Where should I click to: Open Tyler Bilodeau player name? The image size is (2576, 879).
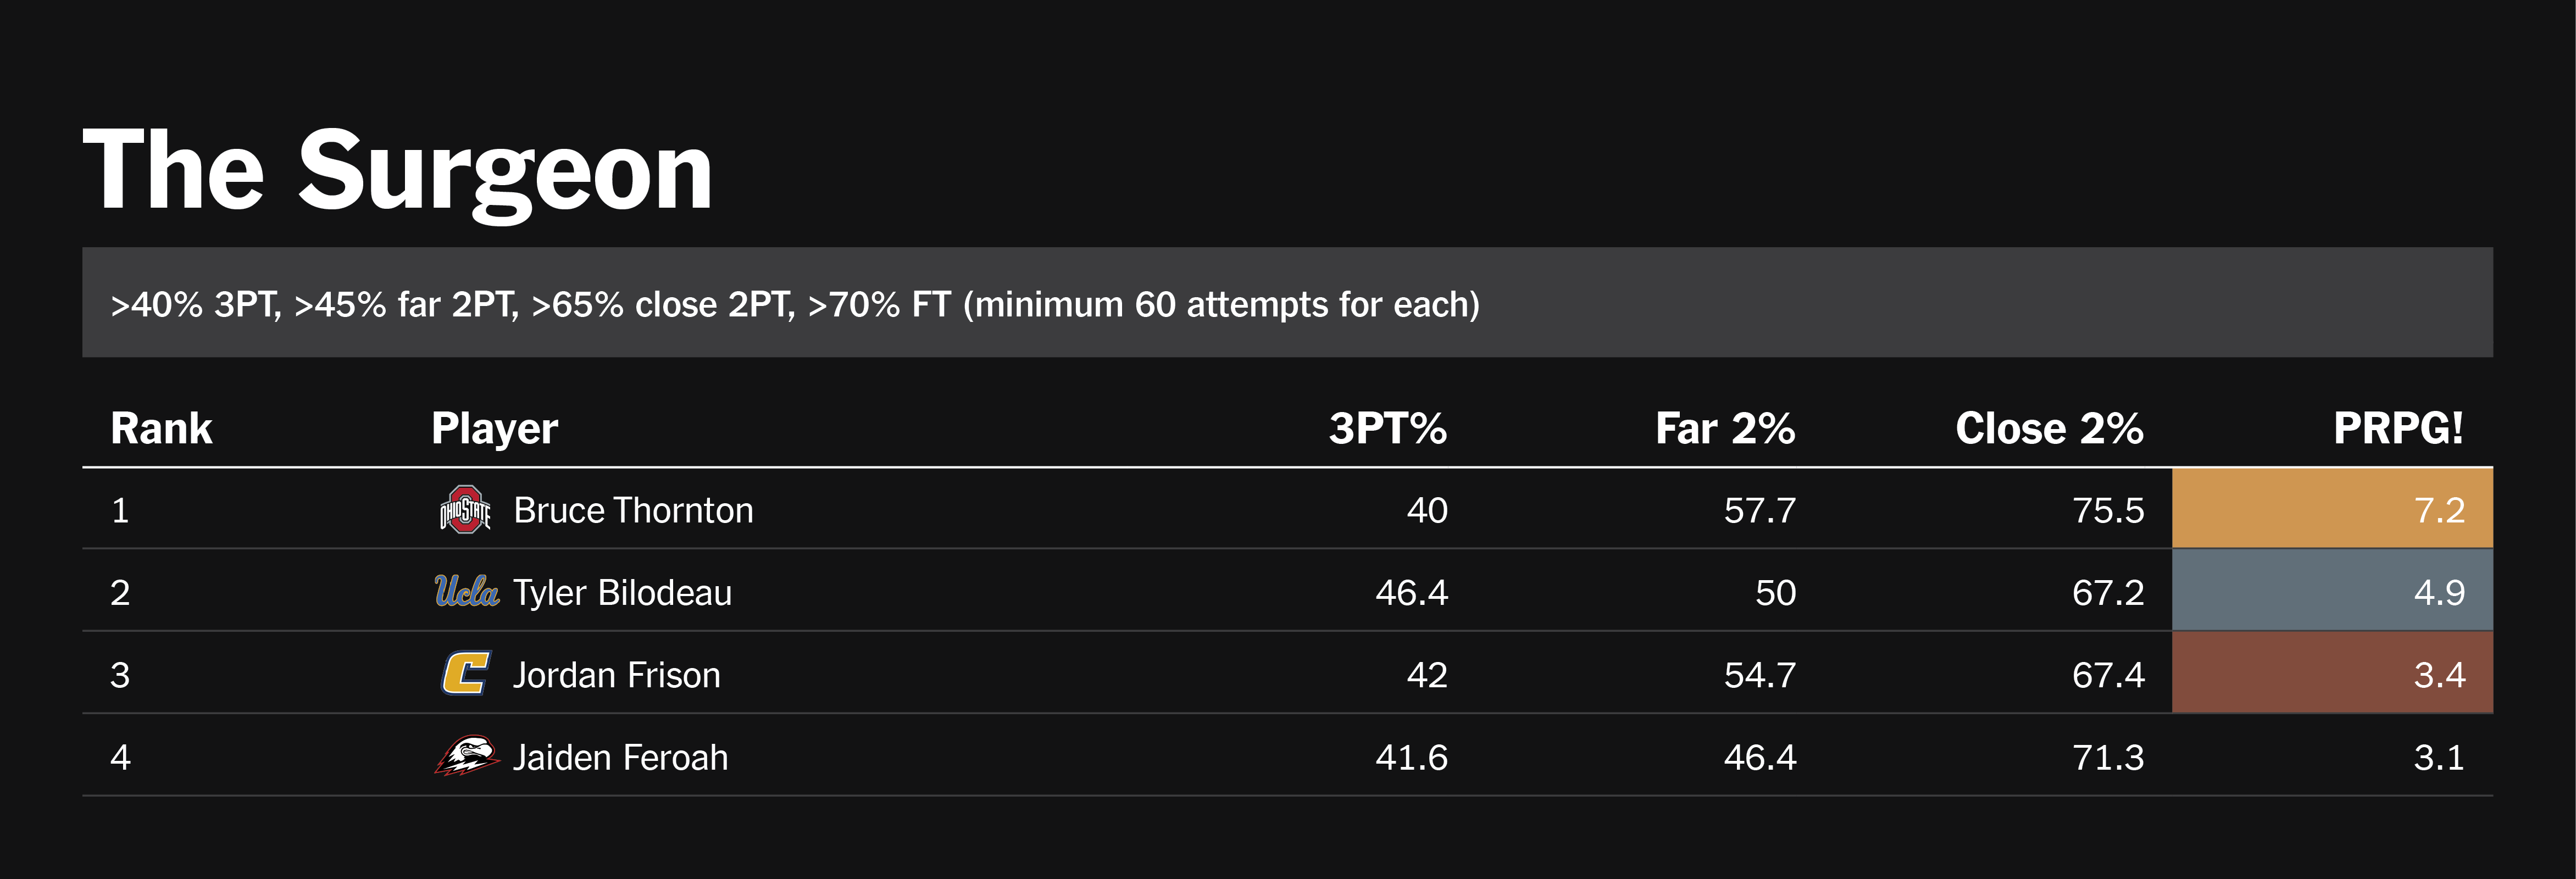(622, 593)
